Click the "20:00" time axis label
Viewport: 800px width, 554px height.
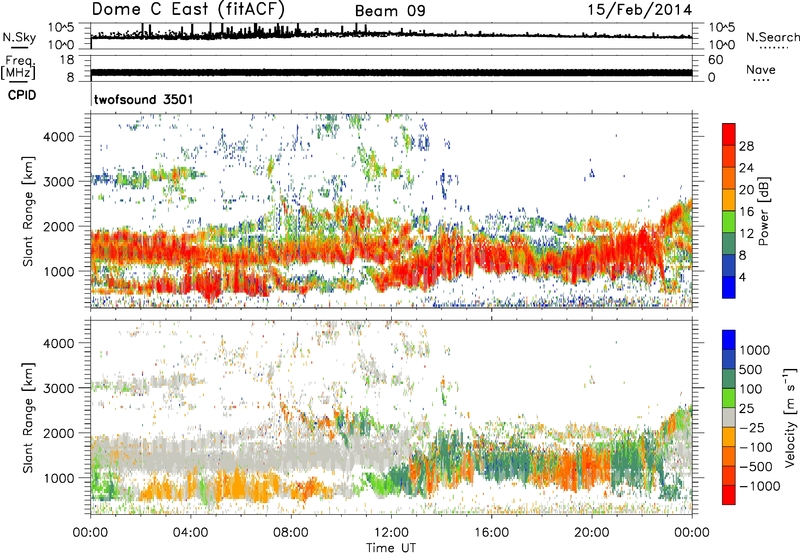click(x=592, y=533)
